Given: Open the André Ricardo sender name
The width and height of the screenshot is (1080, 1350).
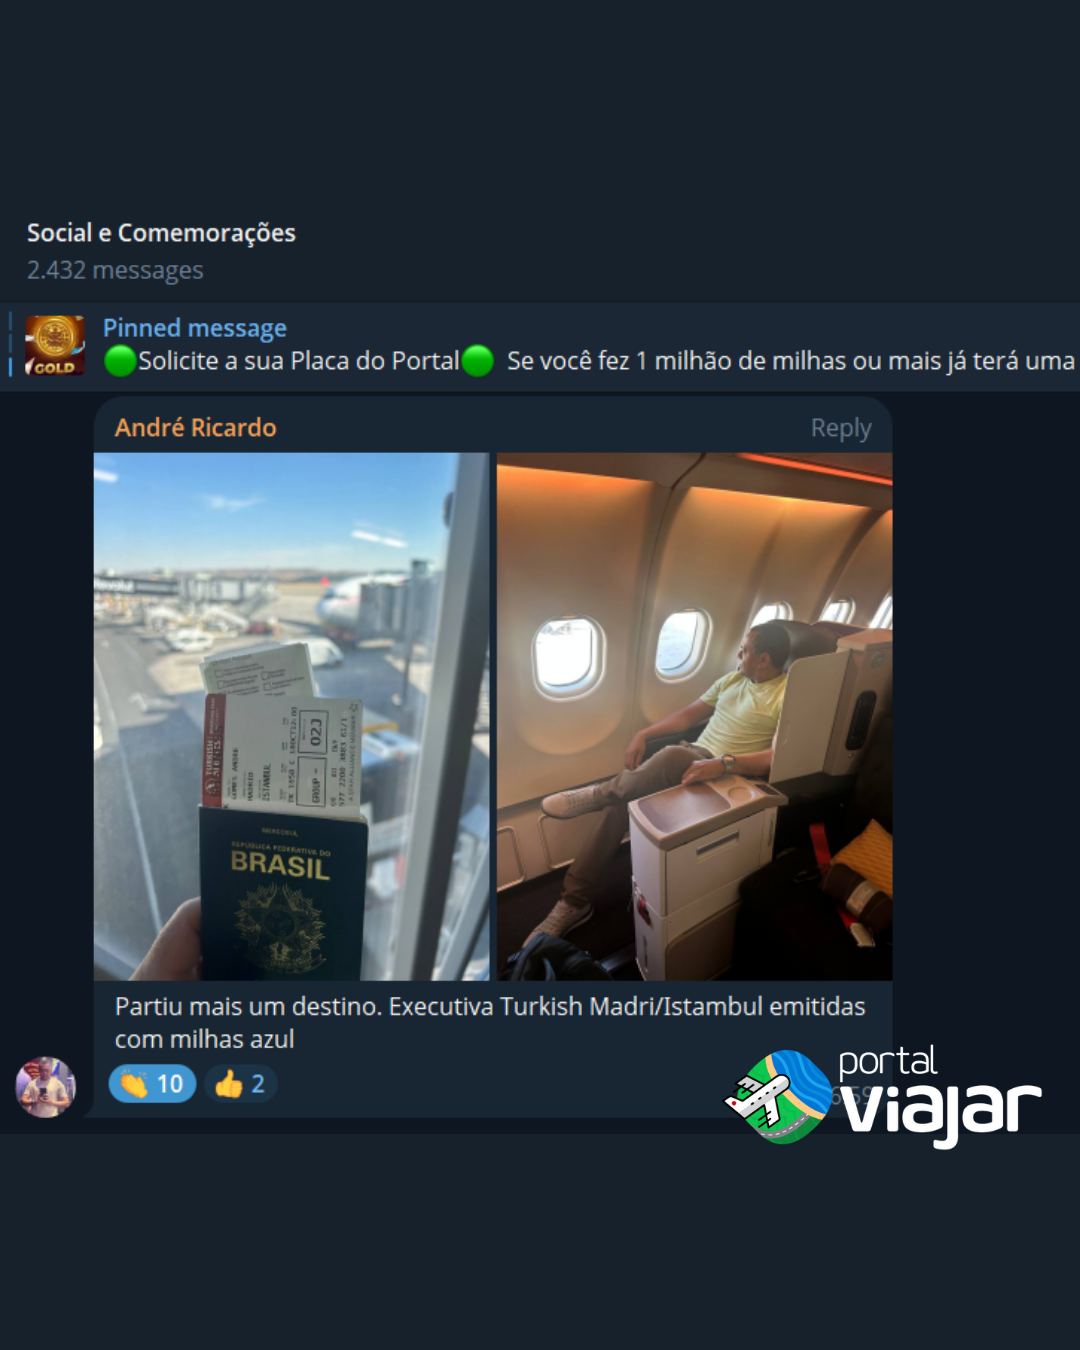Looking at the screenshot, I should 196,428.
